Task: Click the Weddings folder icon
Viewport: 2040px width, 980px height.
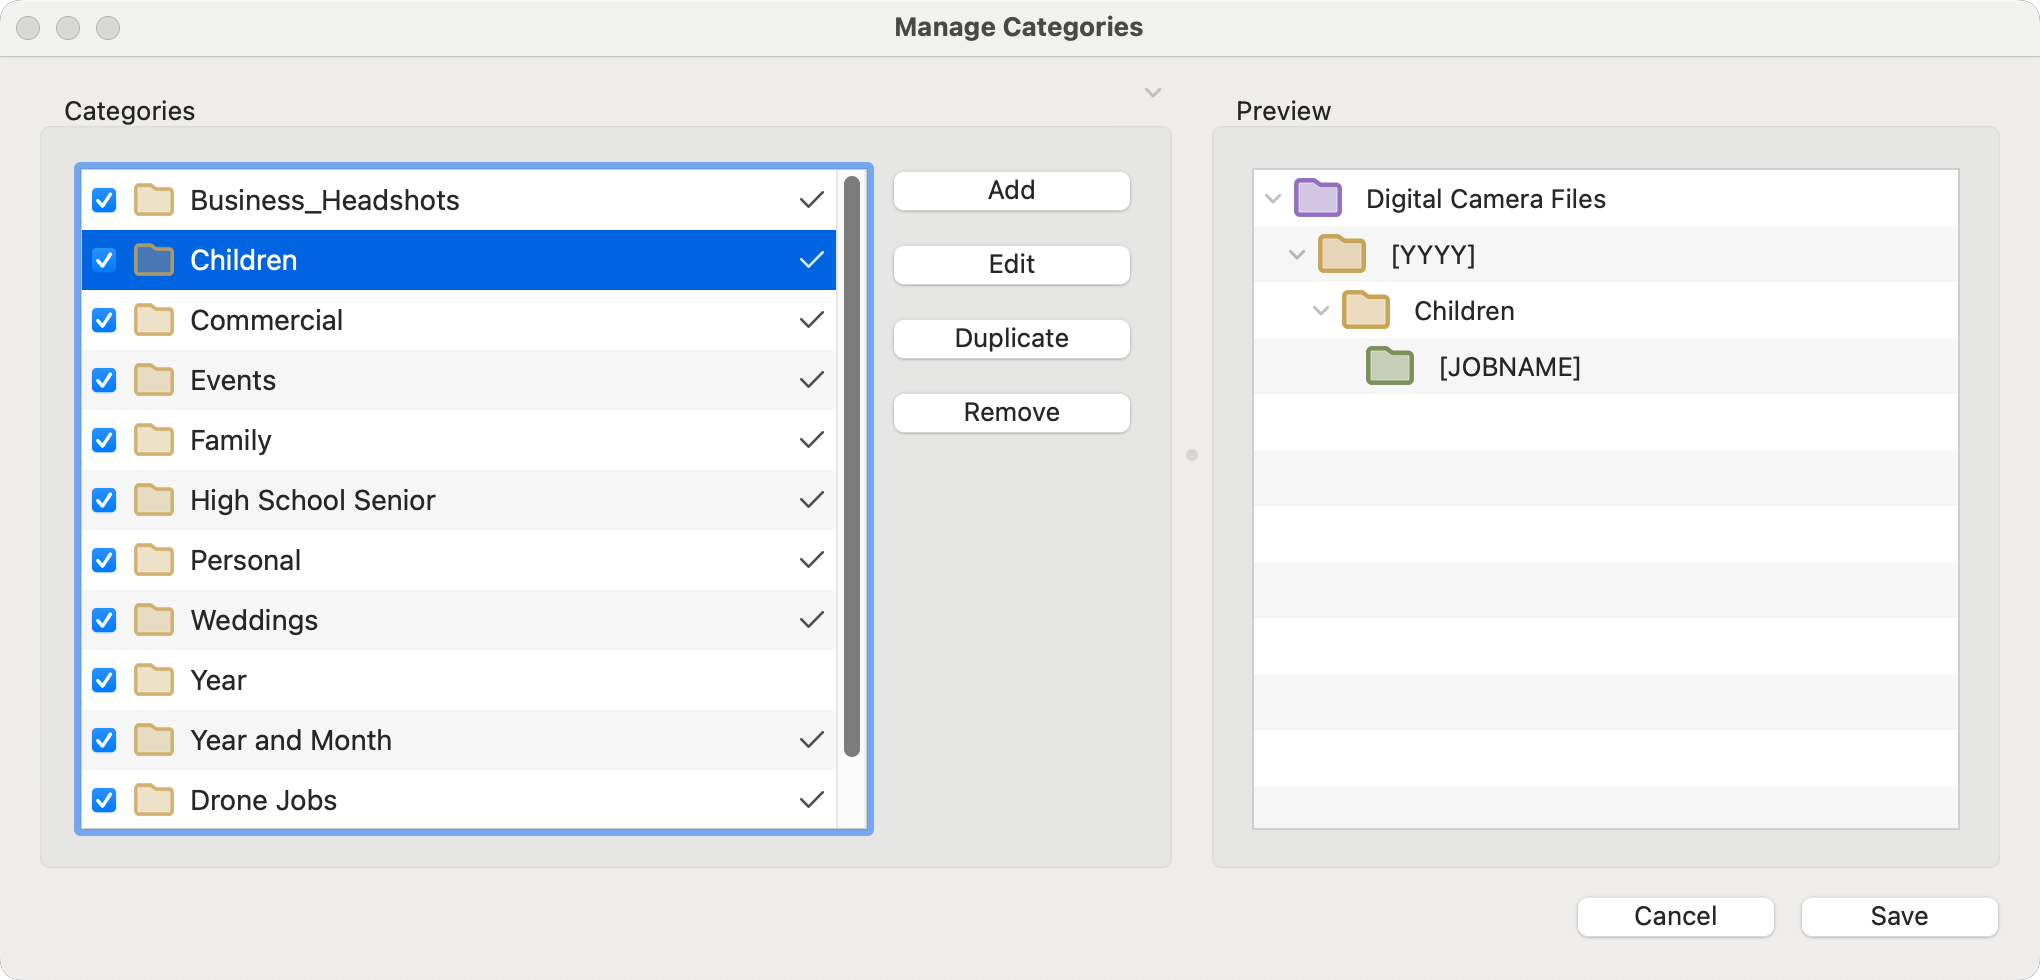Action: pyautogui.click(x=154, y=620)
